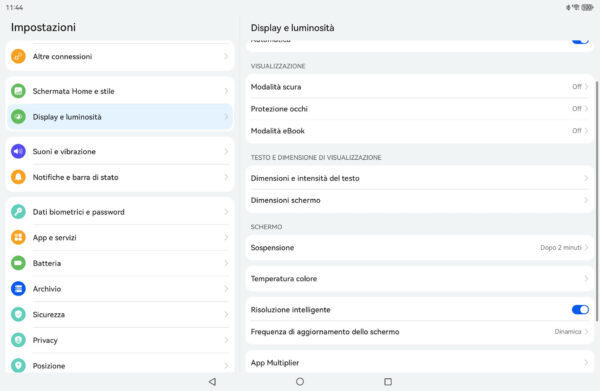The height and width of the screenshot is (391, 600).
Task: Toggle Risoluzione intelligente switch
Action: tap(580, 310)
